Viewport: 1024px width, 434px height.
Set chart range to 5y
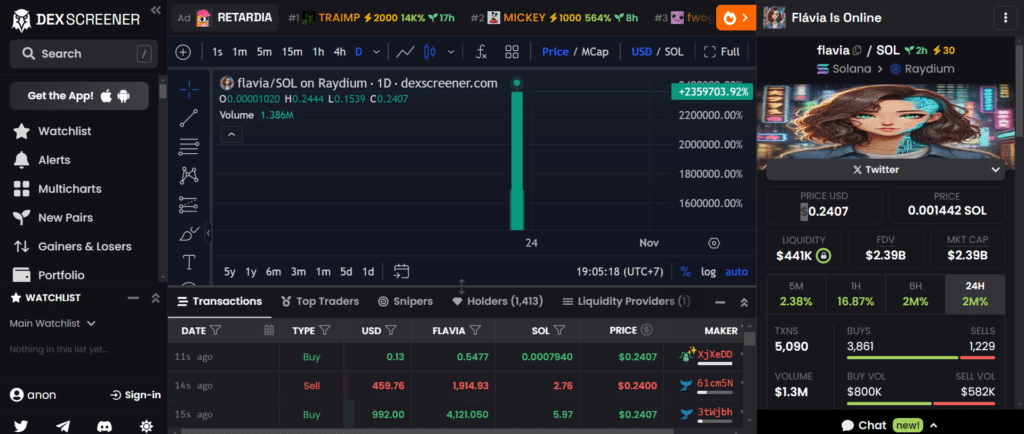[229, 271]
